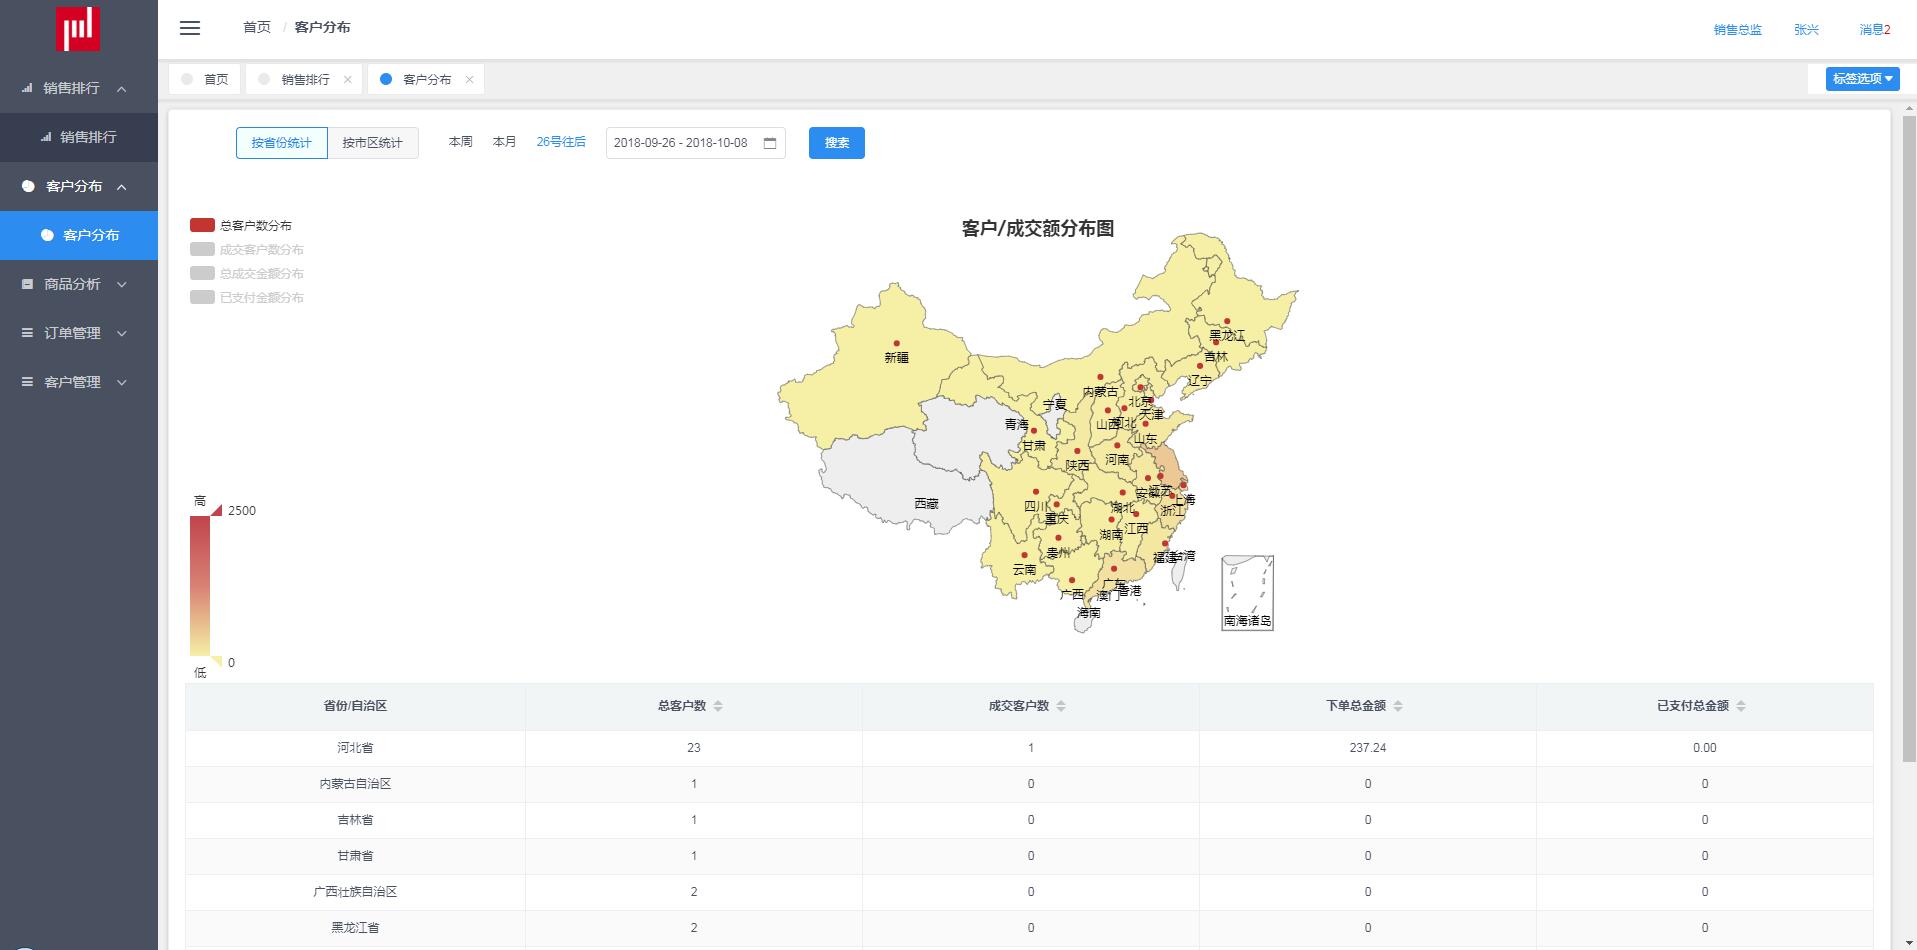Sort by 总客户数 column arrows
This screenshot has width=1917, height=950.
(x=718, y=706)
